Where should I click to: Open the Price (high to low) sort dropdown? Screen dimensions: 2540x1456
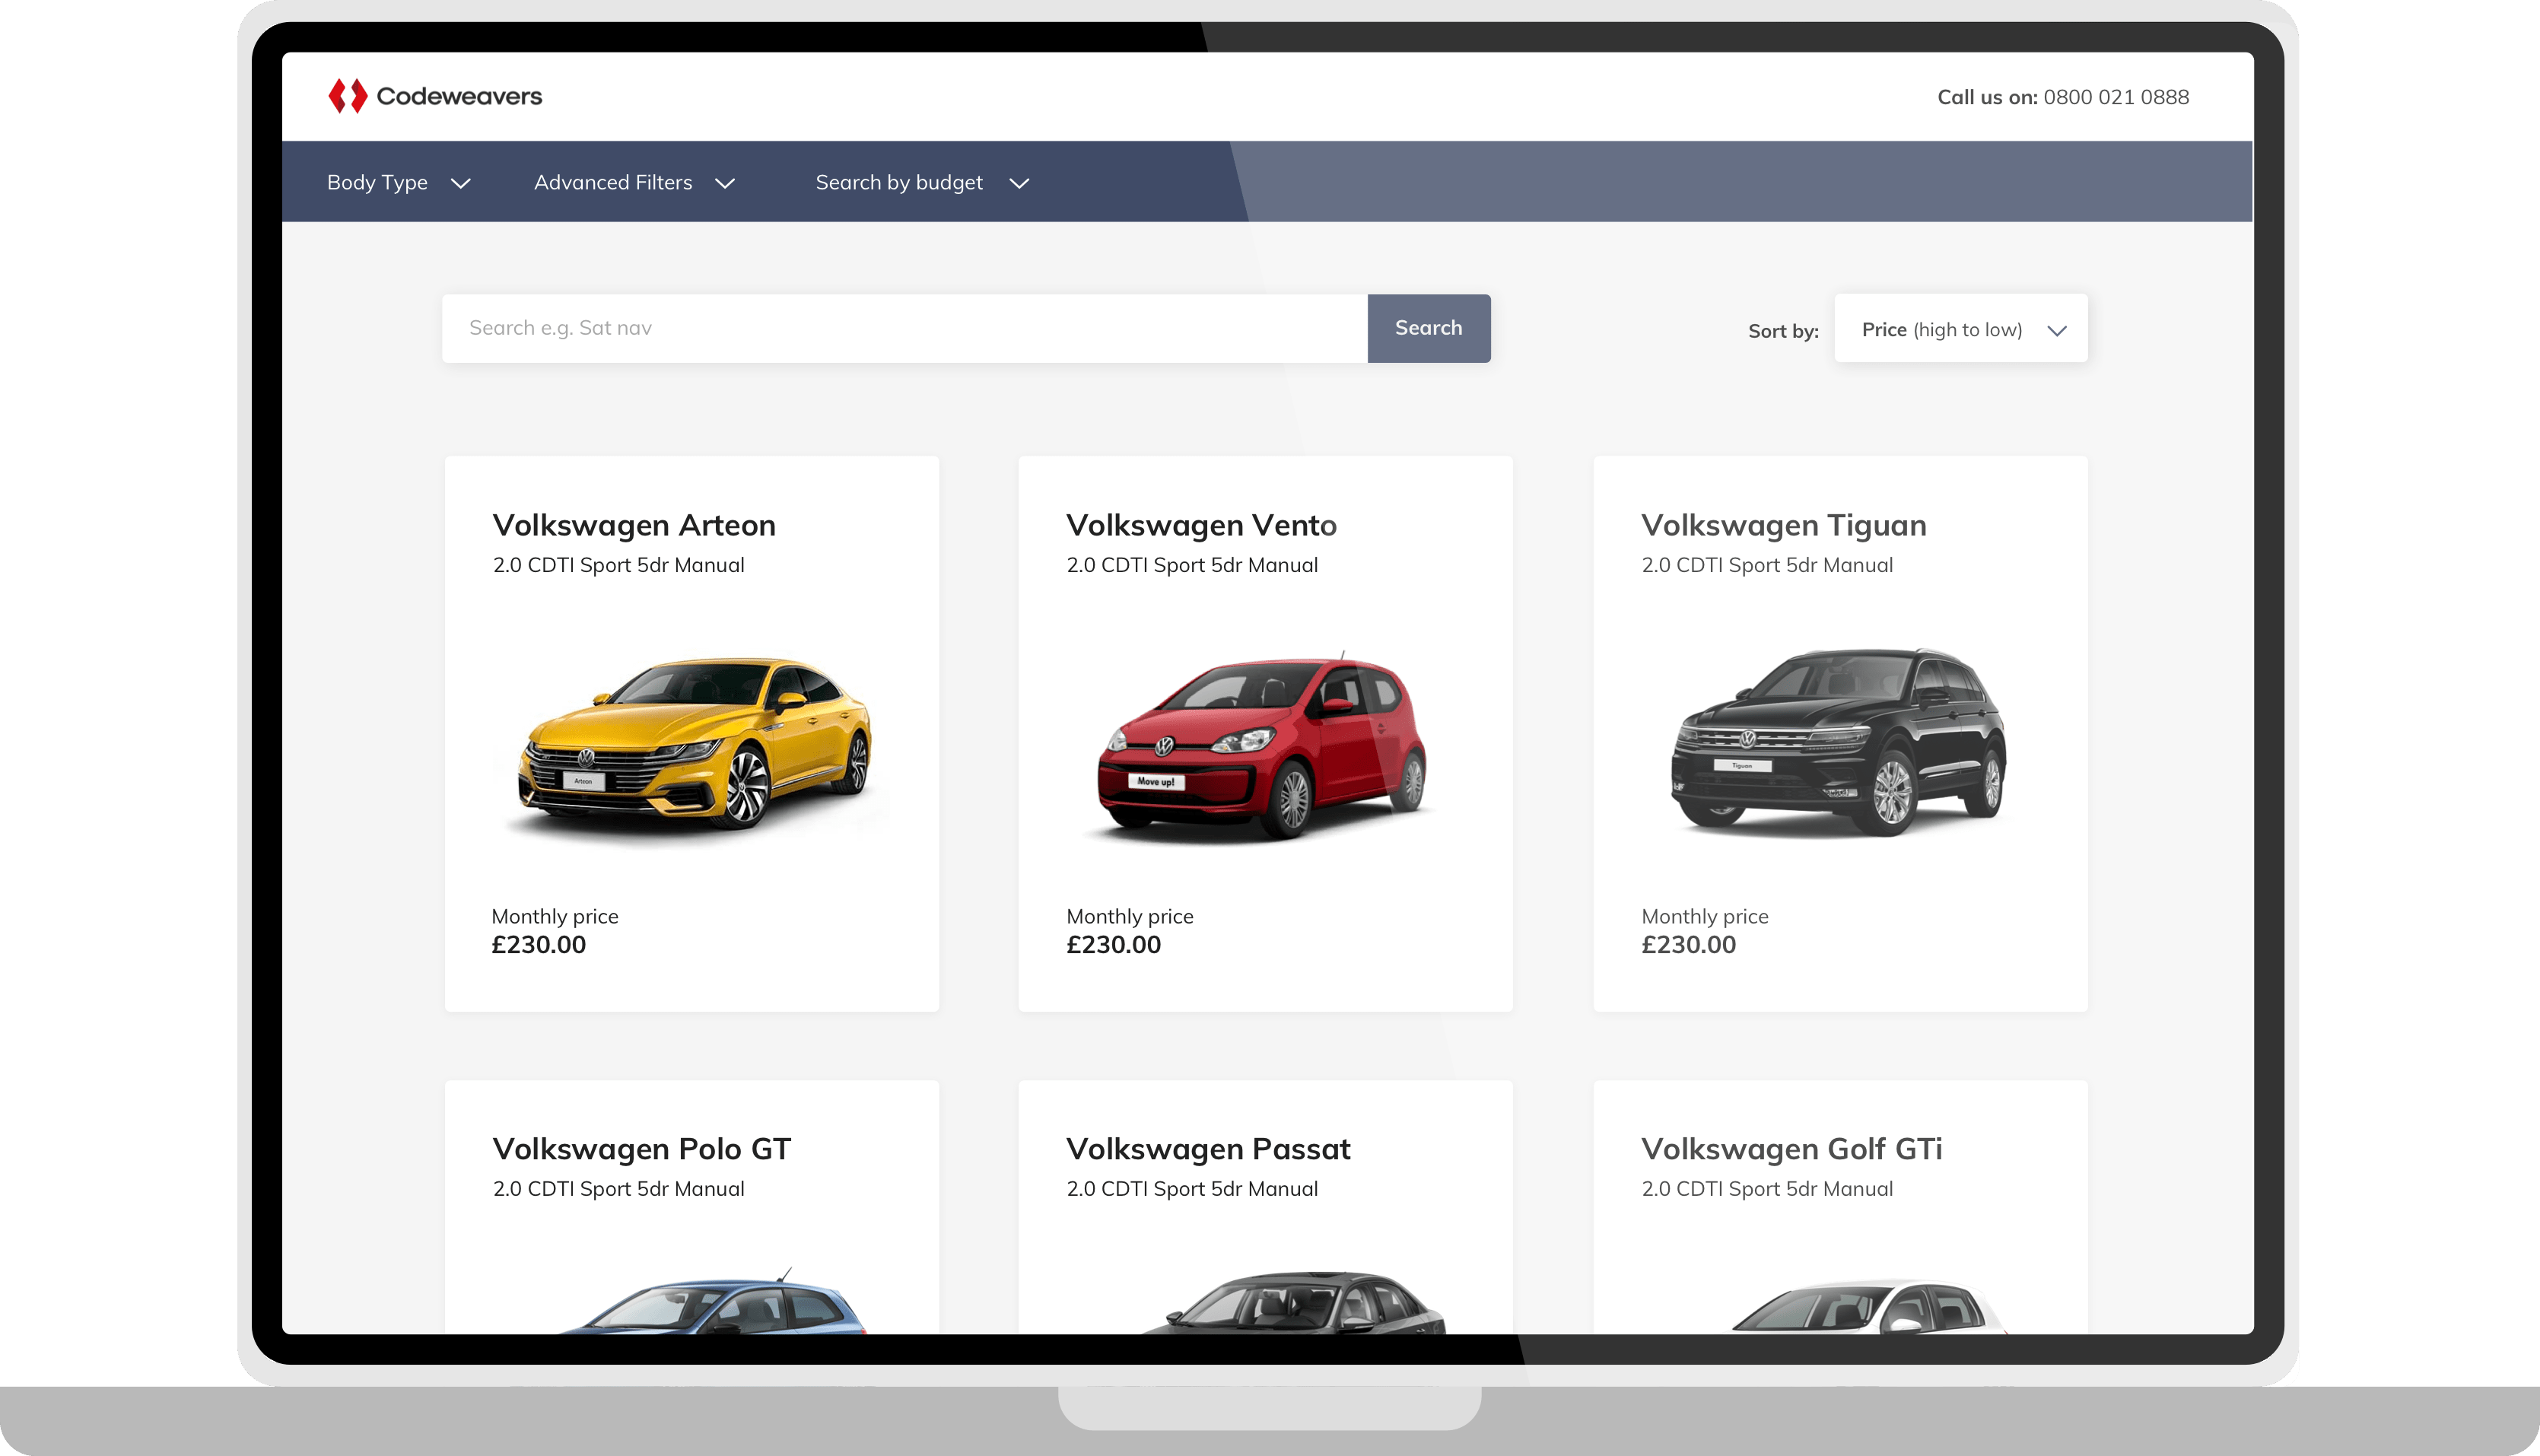pos(1960,329)
